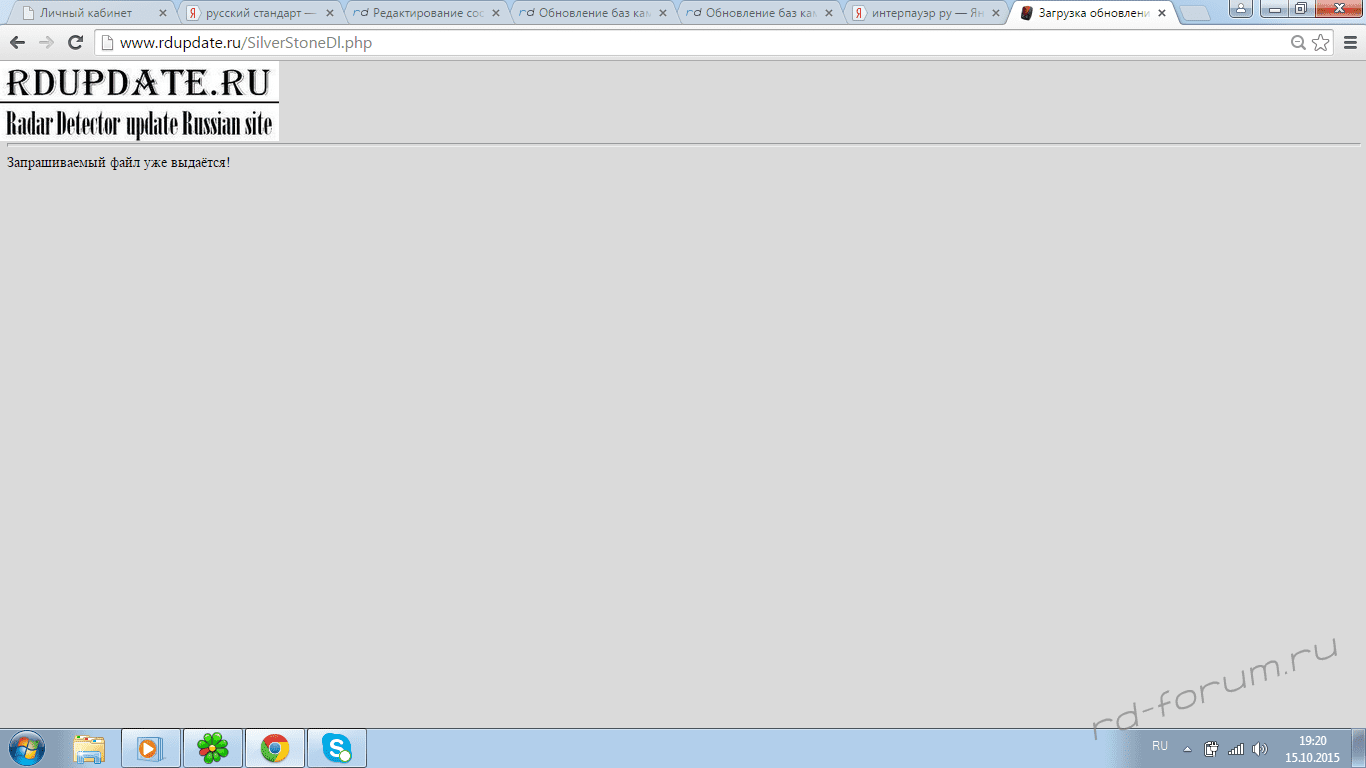Close the Личный кабинет tab

pos(163,14)
